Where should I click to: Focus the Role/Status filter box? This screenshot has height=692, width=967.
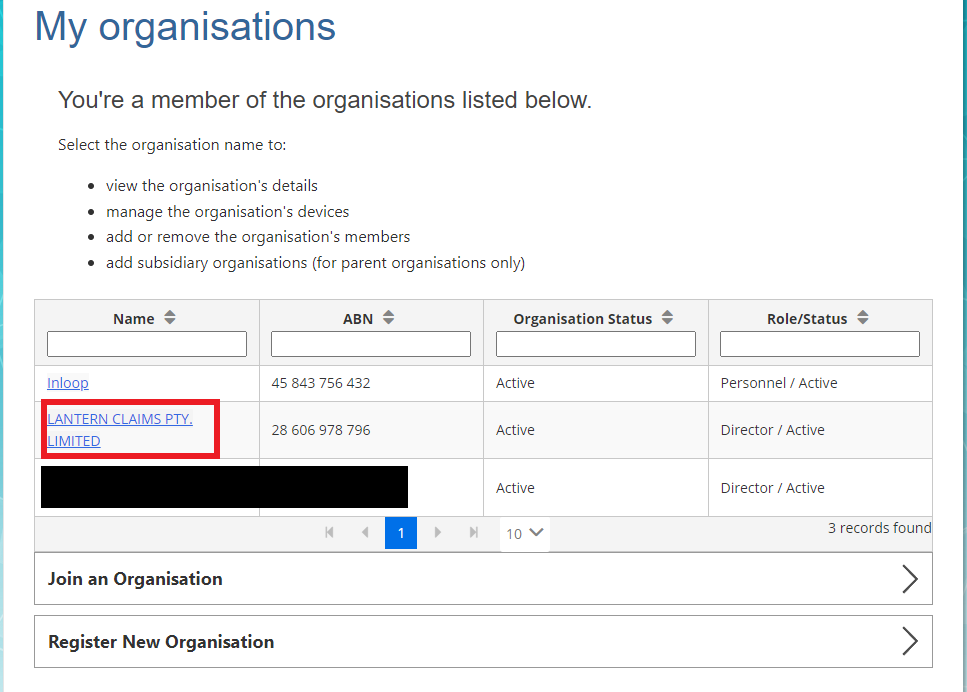820,344
